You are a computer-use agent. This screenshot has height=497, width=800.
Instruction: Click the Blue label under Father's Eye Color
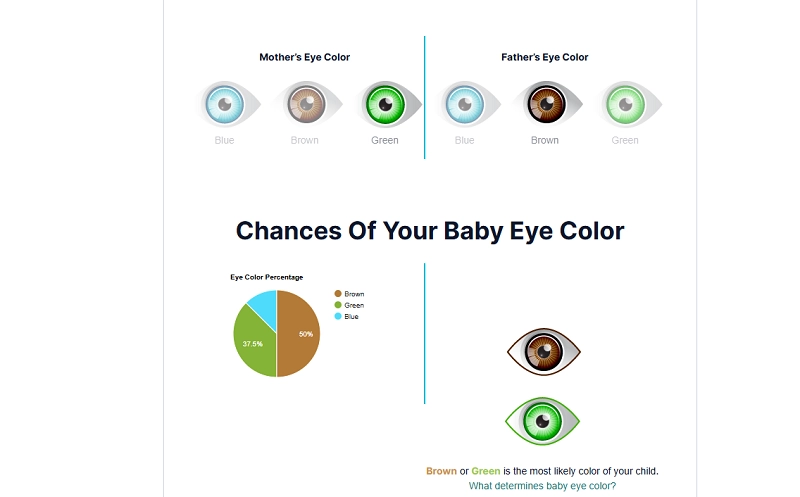(464, 140)
